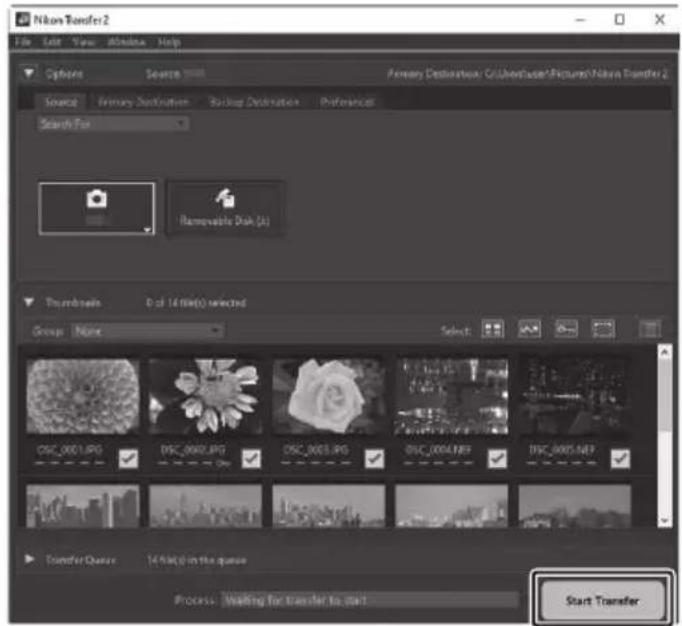Open the Search For dropdown
This screenshot has width=682, height=626.
pyautogui.click(x=113, y=124)
